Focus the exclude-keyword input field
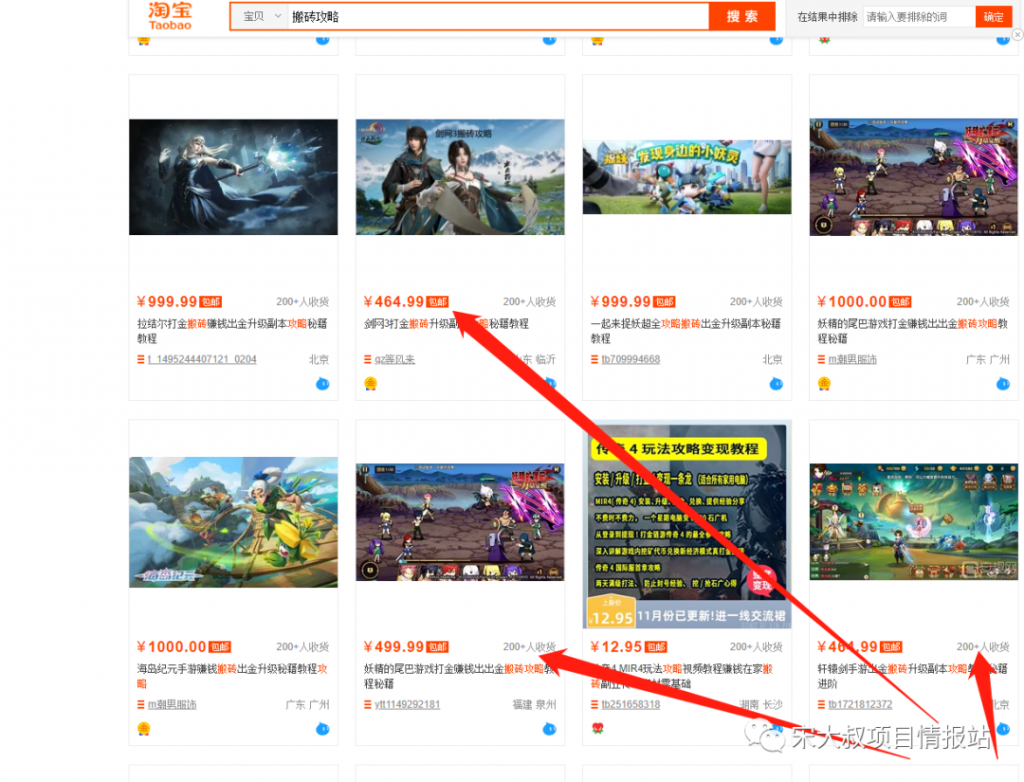Viewport: 1024px width, 782px height. pos(919,17)
